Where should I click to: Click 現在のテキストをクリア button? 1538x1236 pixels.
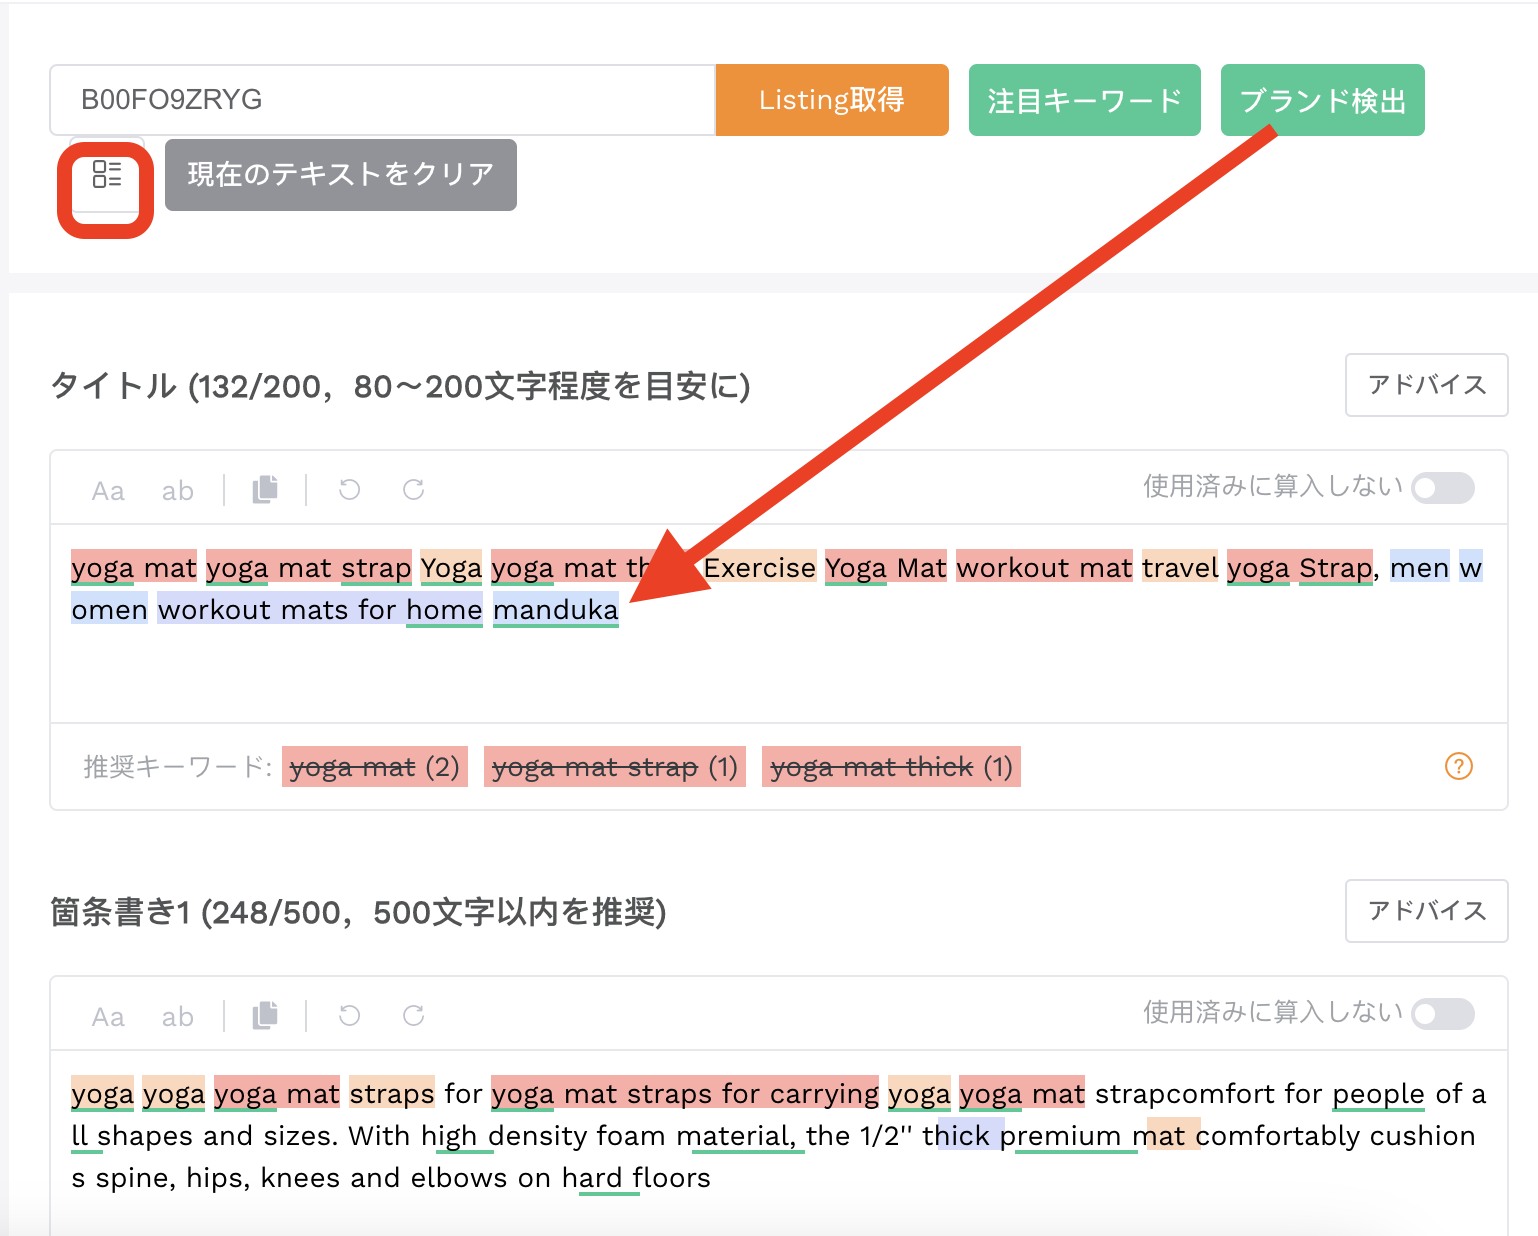(341, 175)
